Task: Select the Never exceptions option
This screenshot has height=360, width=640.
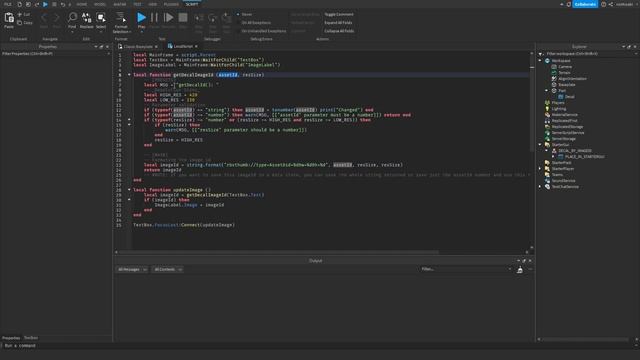Action: pyautogui.click(x=244, y=14)
